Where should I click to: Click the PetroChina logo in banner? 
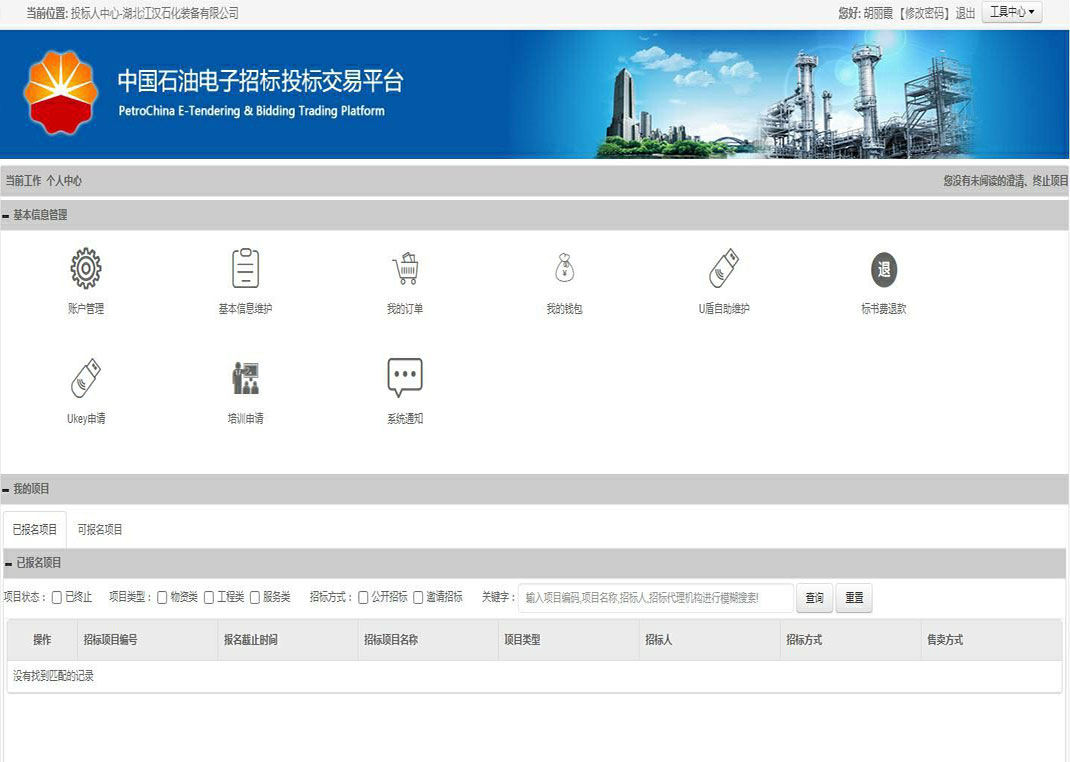pyautogui.click(x=61, y=92)
